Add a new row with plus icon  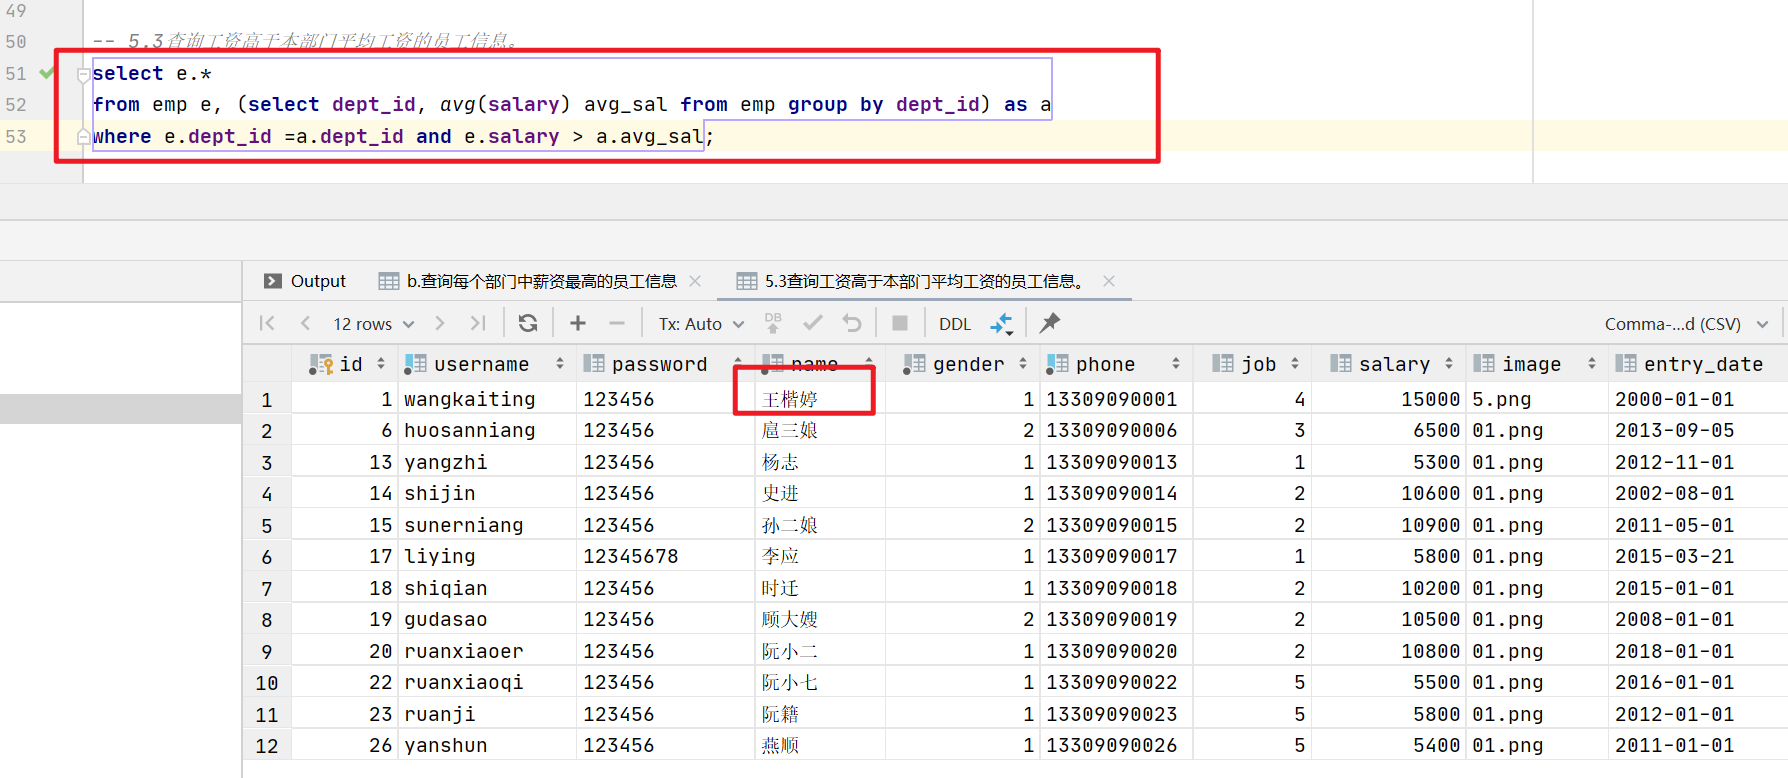578,323
